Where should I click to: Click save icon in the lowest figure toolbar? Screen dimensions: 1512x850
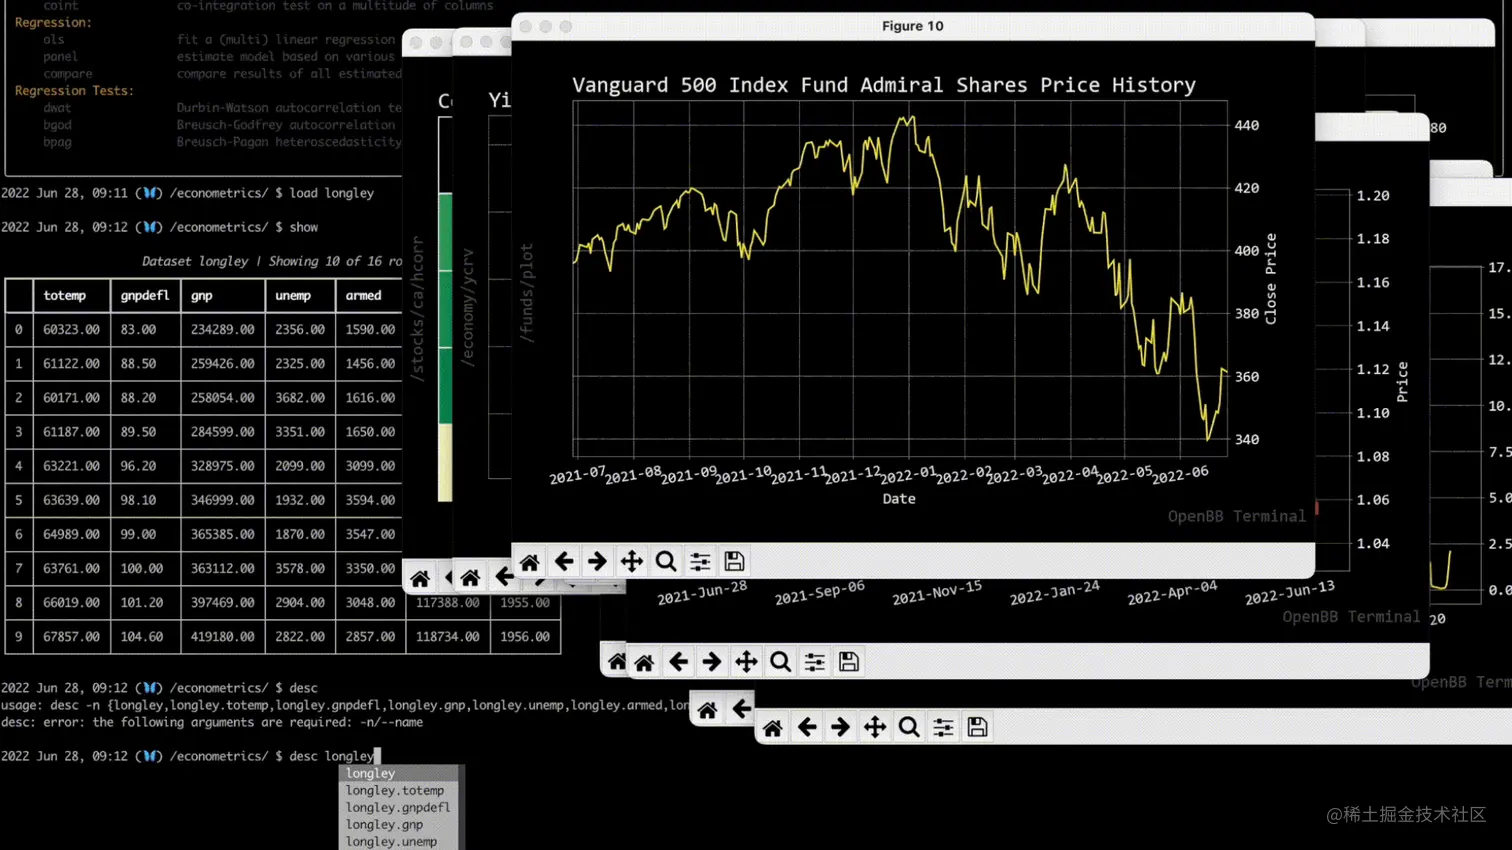point(977,728)
